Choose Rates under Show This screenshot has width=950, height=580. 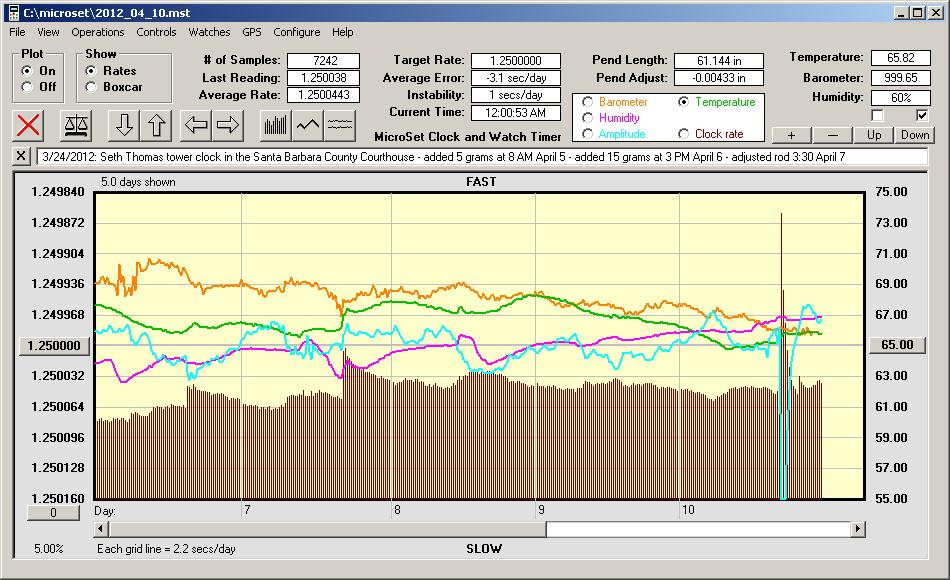tap(91, 71)
